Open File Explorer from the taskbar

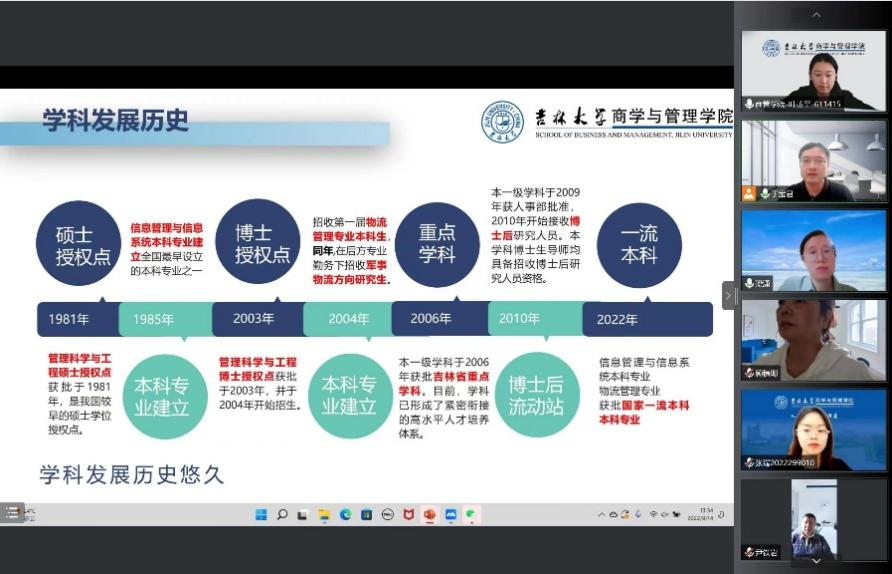[x=324, y=514]
